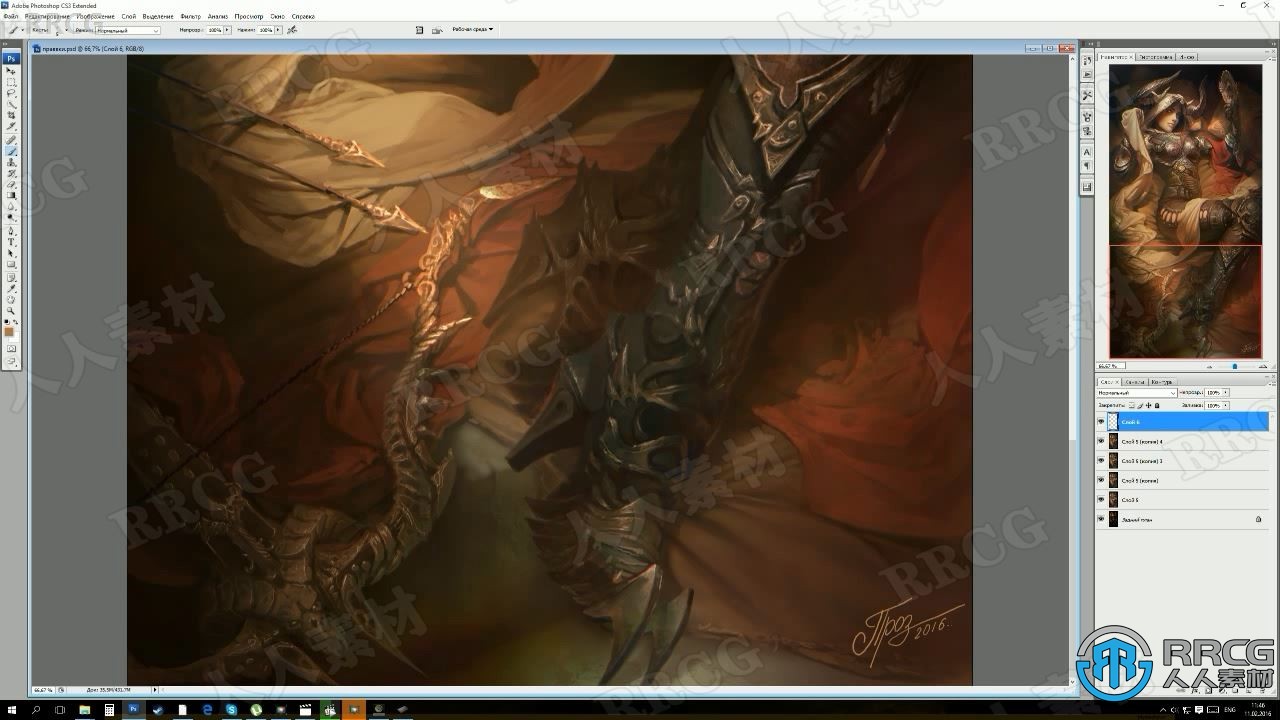Open layer fill arrow in Layers panel

(x=1226, y=405)
